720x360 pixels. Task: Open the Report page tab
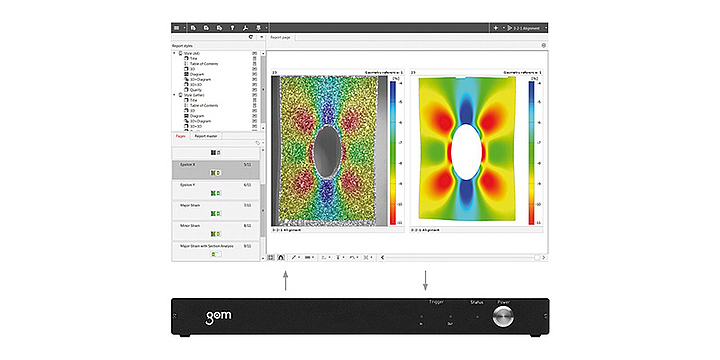coord(280,37)
